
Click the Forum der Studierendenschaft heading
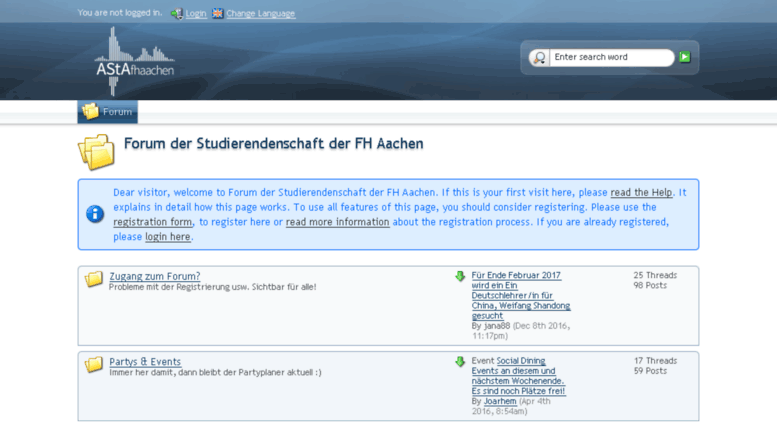click(x=274, y=144)
